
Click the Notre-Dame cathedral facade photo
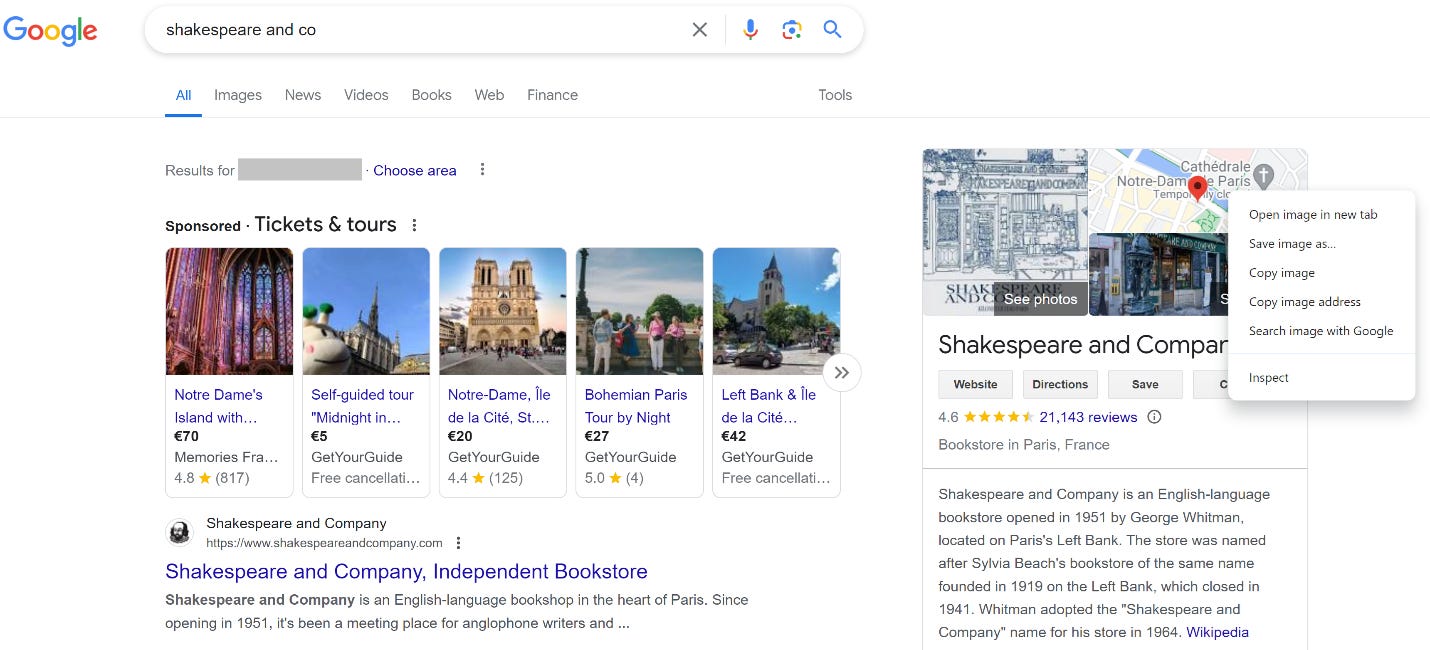pos(503,311)
